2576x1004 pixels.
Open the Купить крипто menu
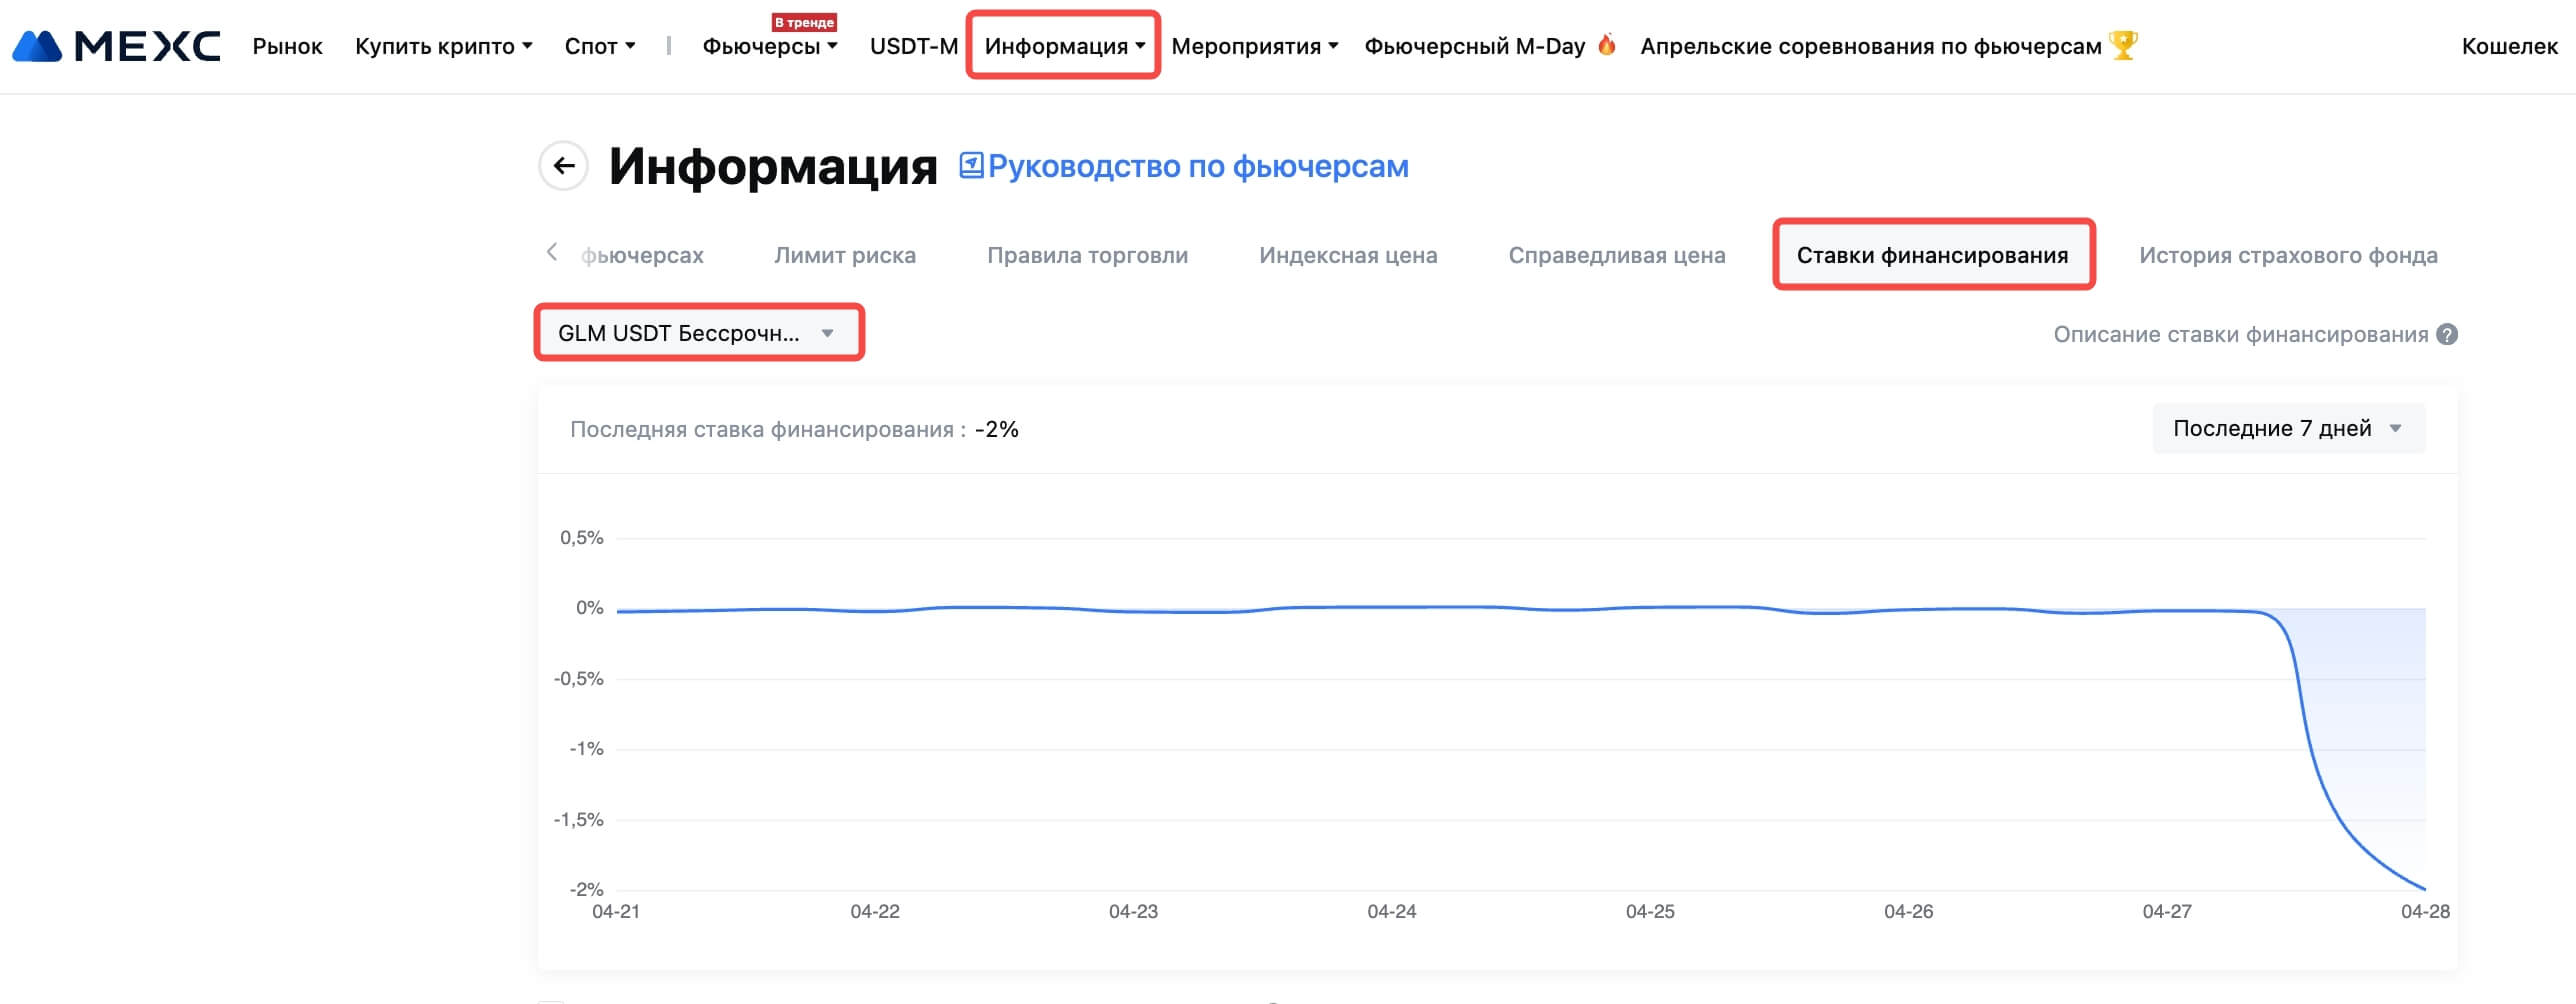click(x=443, y=46)
